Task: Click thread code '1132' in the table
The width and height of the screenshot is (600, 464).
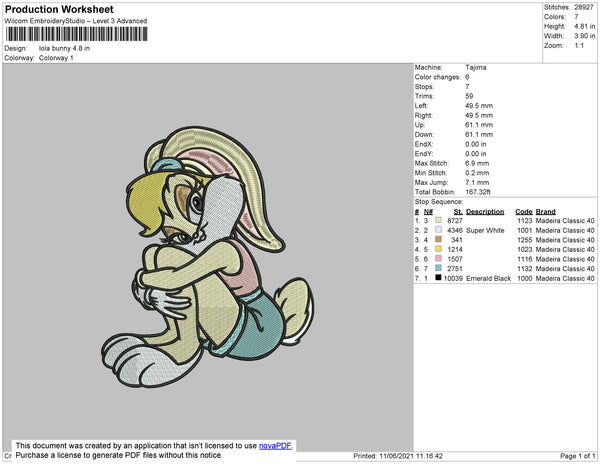Action: click(x=525, y=269)
